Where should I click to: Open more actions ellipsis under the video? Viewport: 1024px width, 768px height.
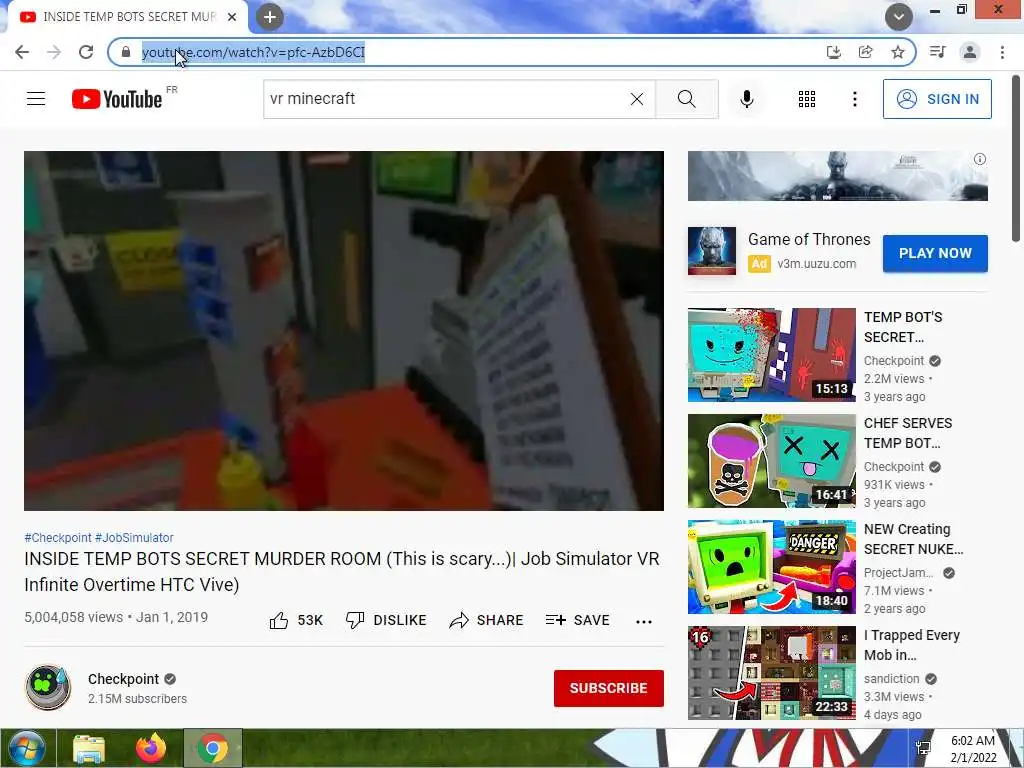tap(644, 621)
